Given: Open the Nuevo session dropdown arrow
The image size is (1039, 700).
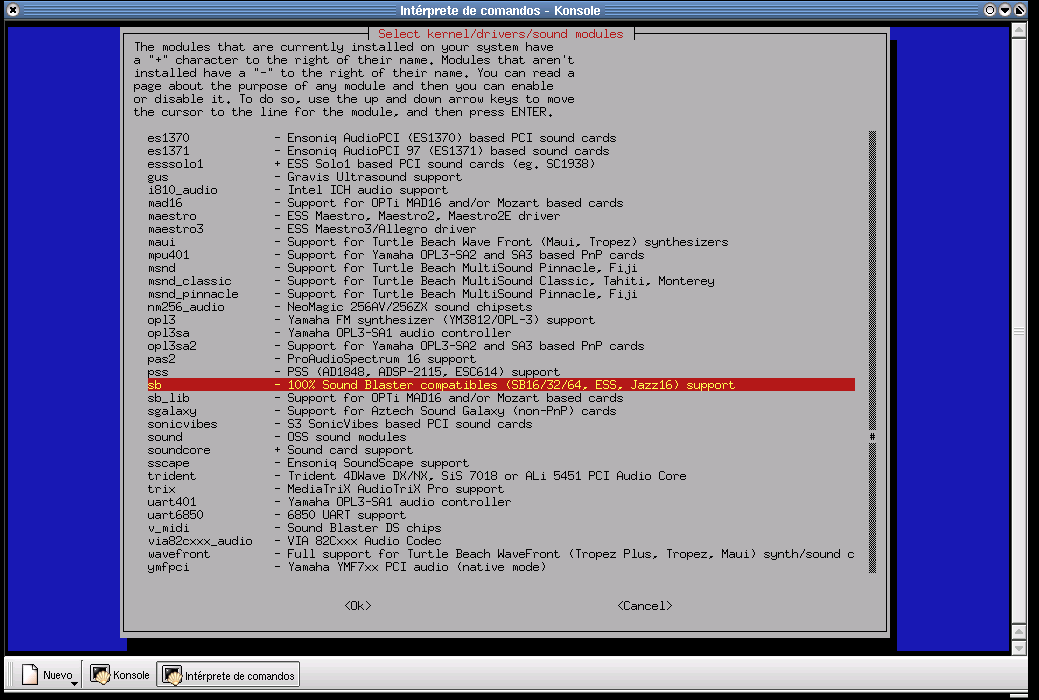Looking at the screenshot, I should [x=74, y=683].
